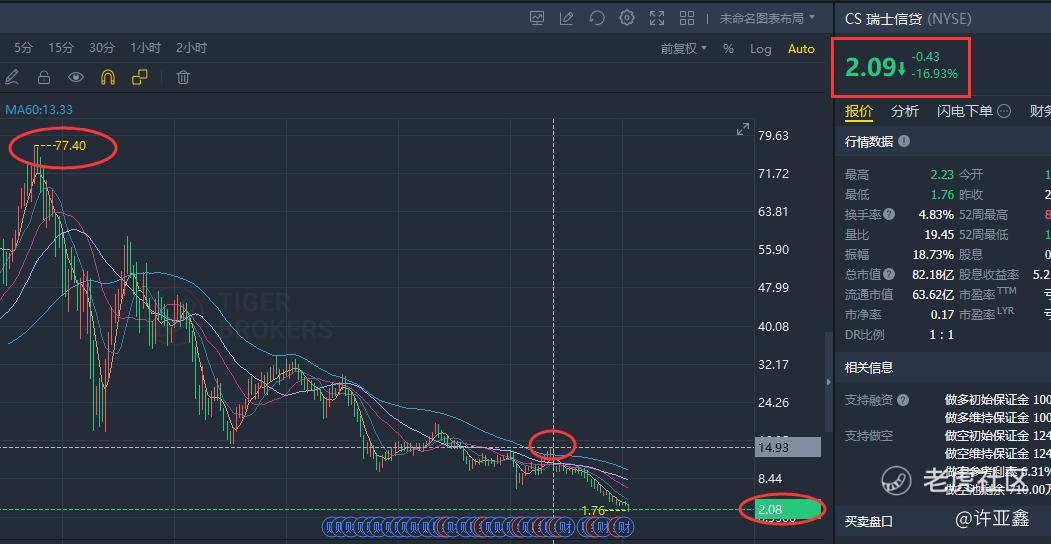Toggle the yellow linked-squares drawing tool

pyautogui.click(x=140, y=77)
